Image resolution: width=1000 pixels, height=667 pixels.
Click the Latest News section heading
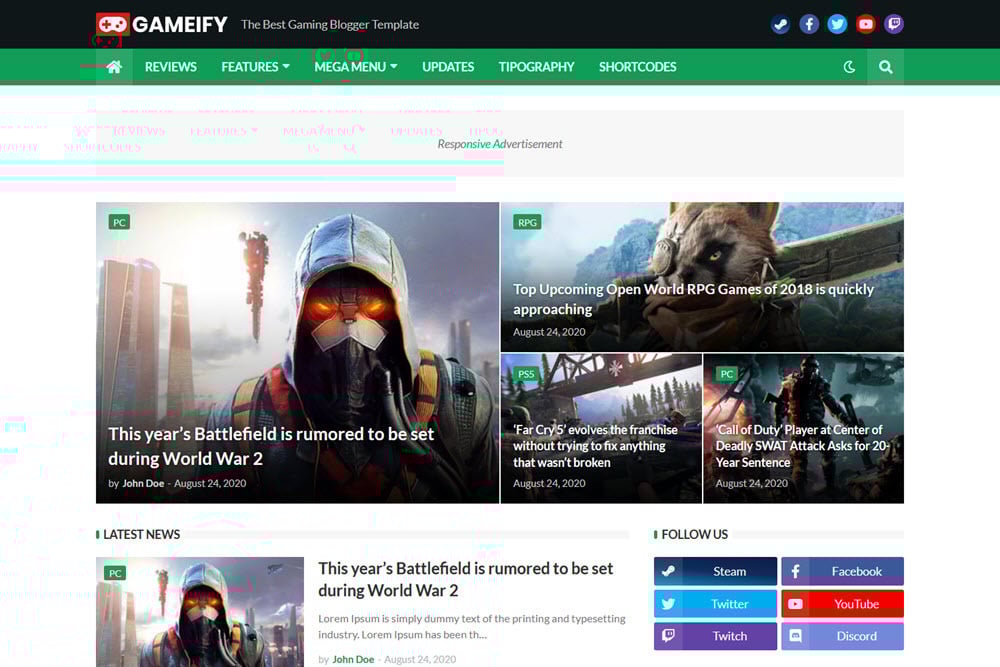coord(142,534)
